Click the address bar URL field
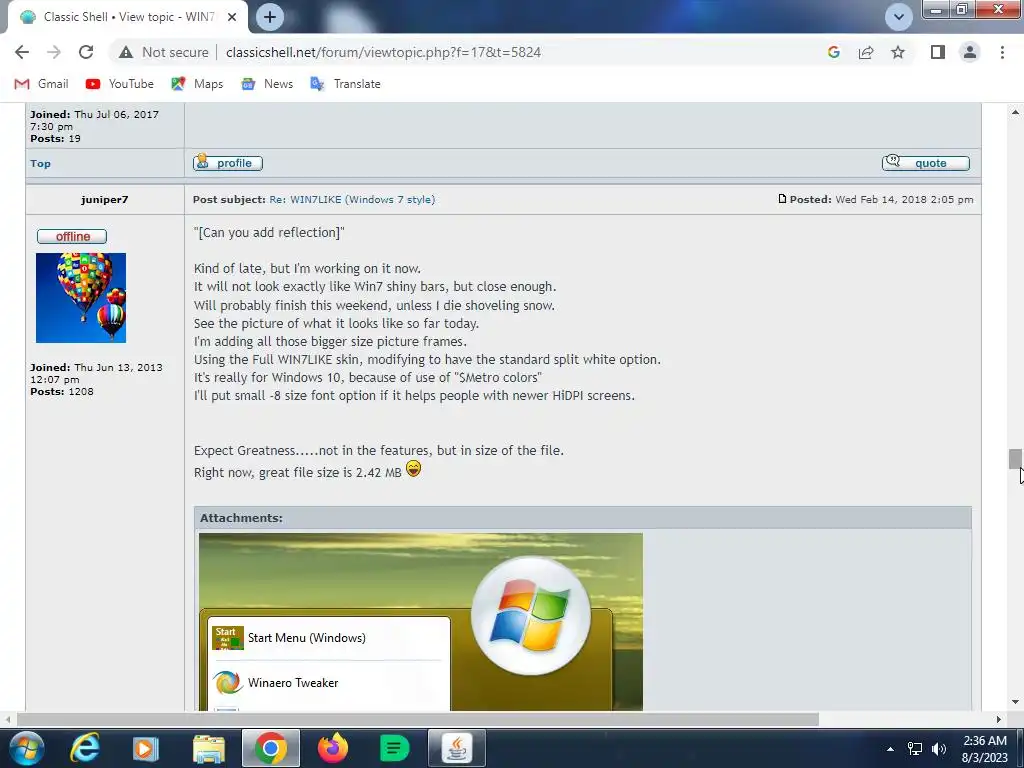The width and height of the screenshot is (1024, 768). point(383,52)
